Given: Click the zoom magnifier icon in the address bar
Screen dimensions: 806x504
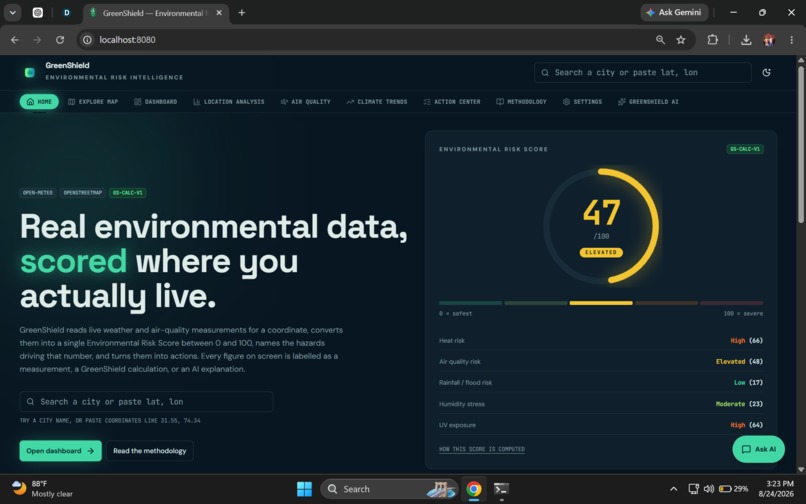Looking at the screenshot, I should [x=660, y=40].
